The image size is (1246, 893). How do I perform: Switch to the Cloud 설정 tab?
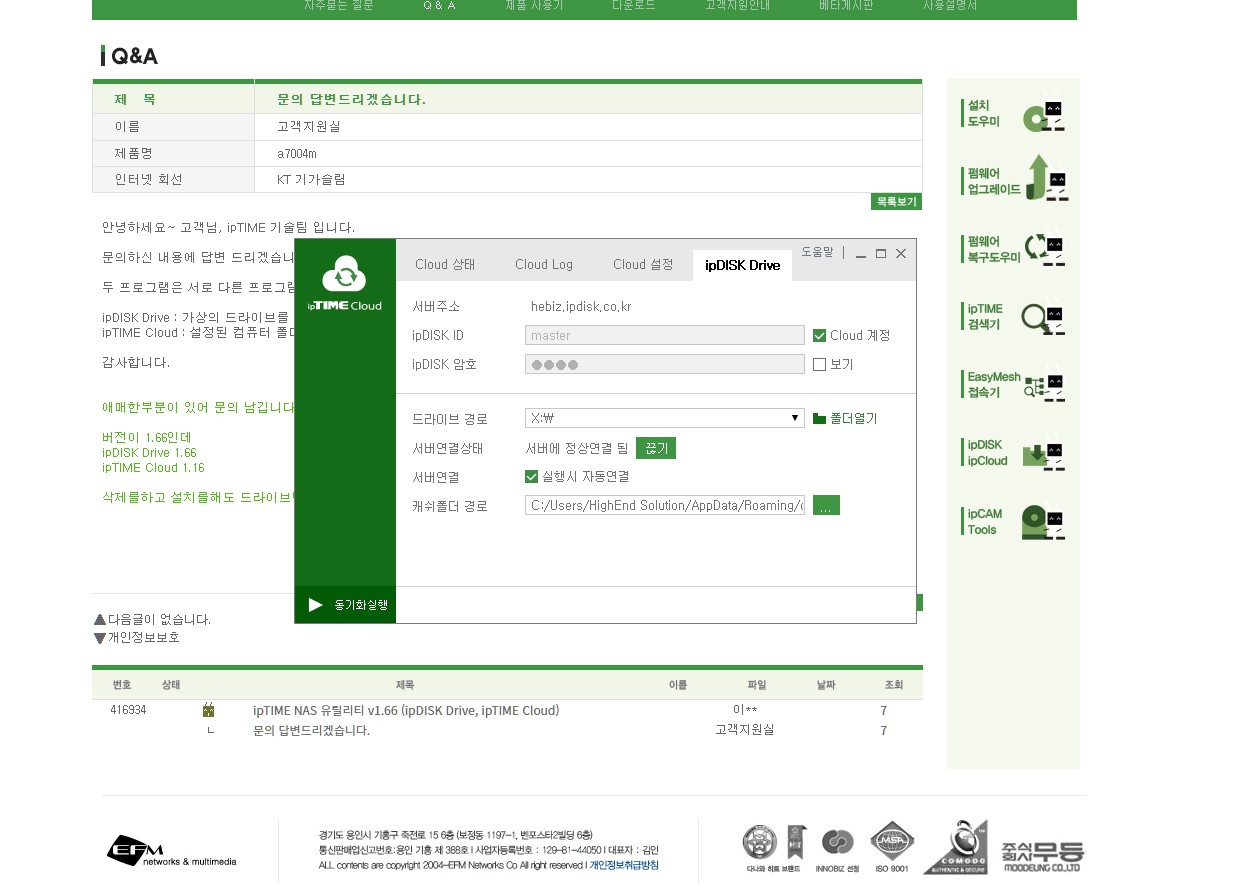[643, 264]
